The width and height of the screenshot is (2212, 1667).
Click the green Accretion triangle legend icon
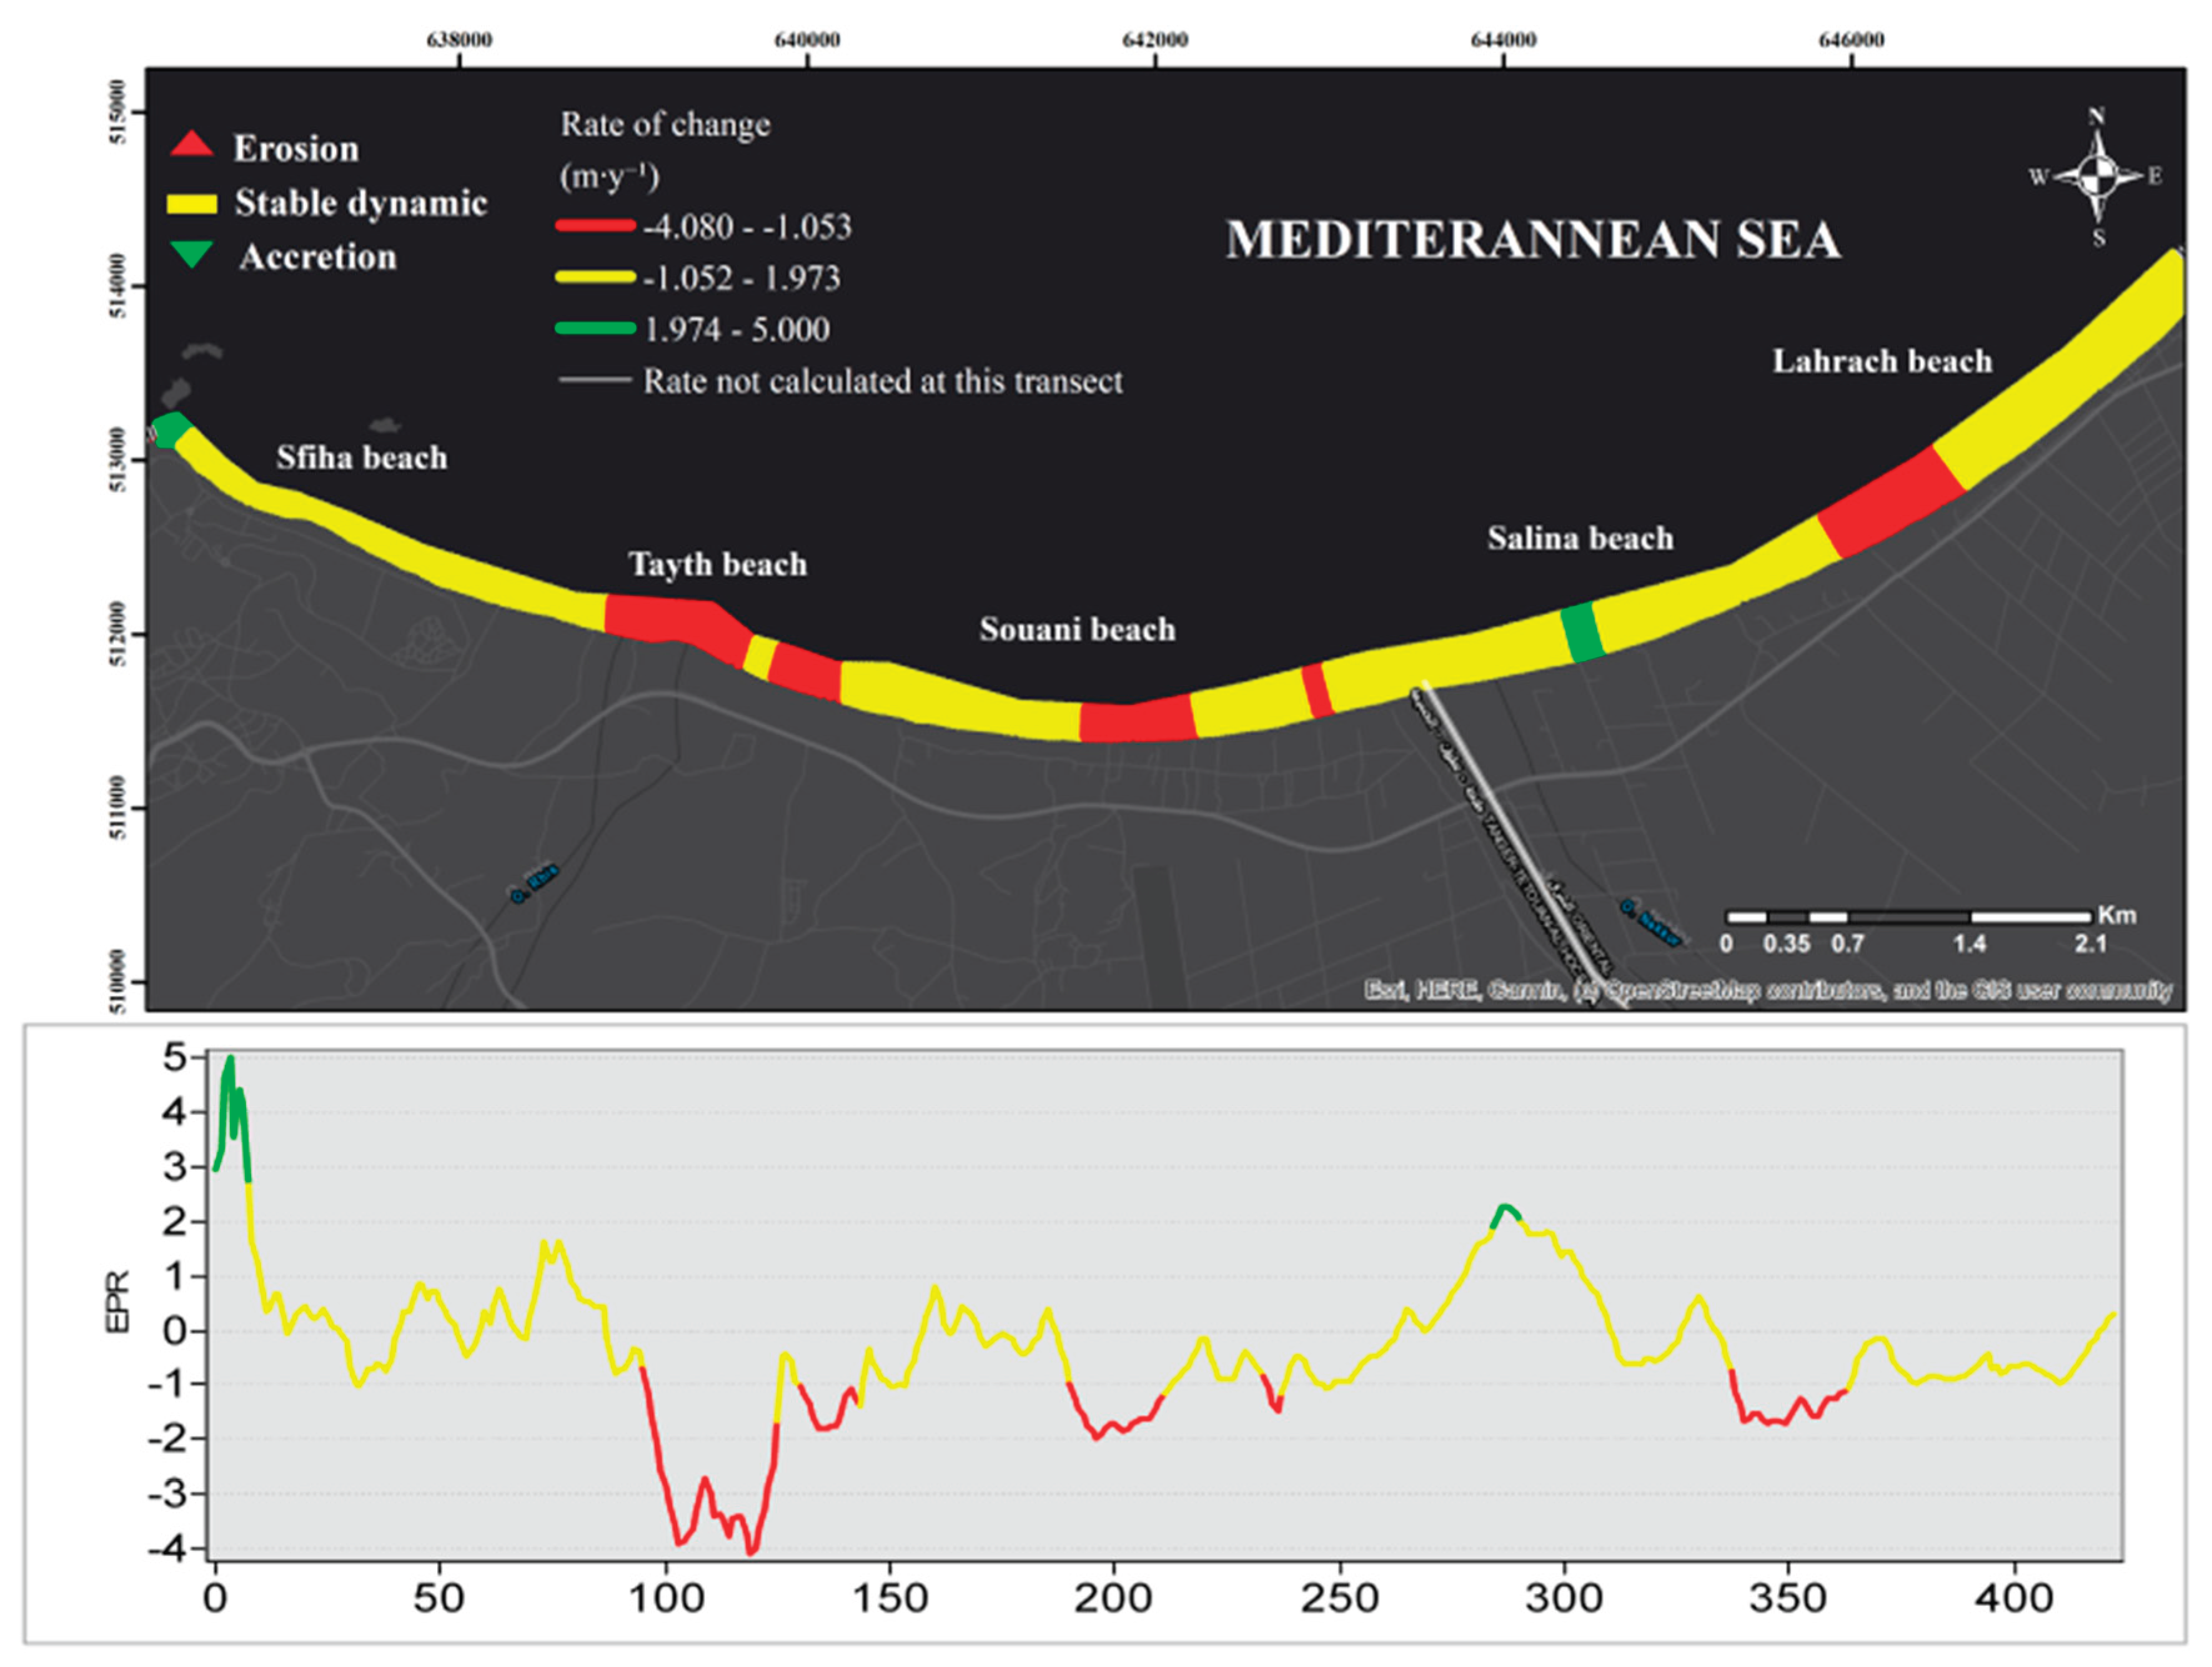(x=191, y=254)
